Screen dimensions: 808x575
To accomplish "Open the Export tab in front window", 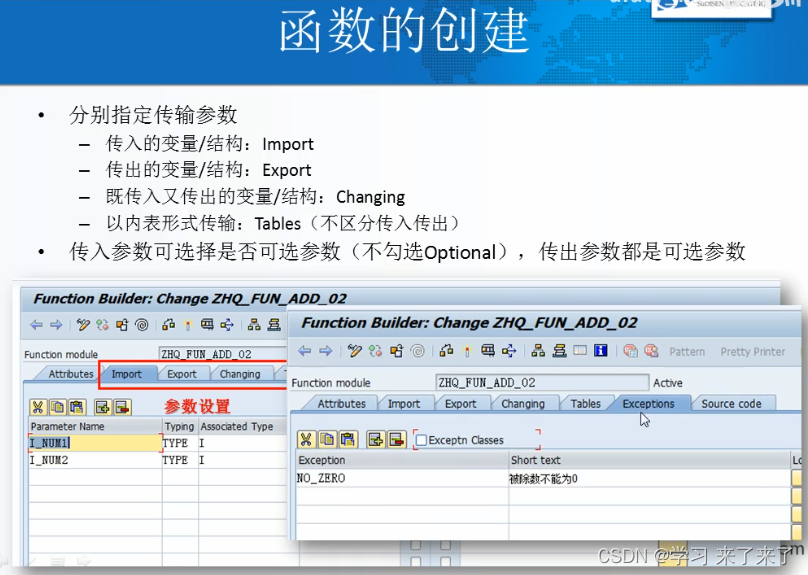I will pos(460,403).
